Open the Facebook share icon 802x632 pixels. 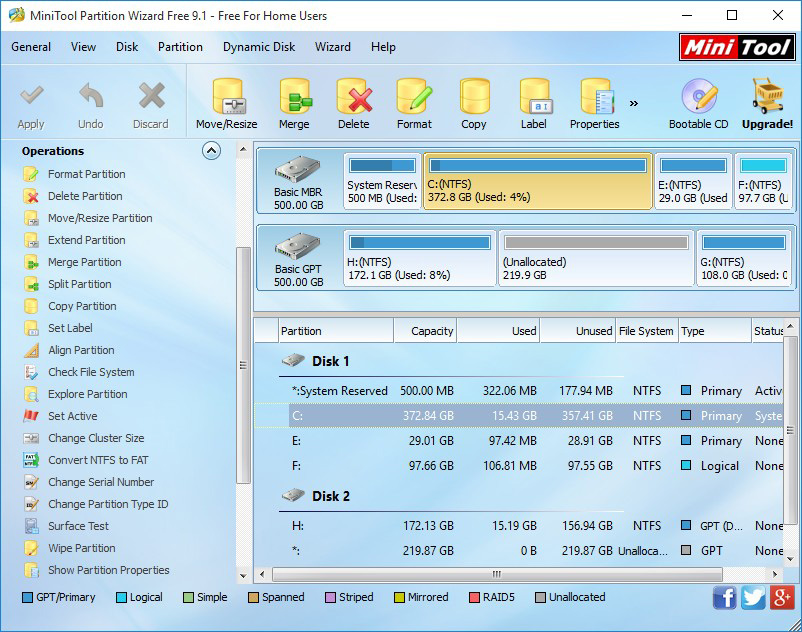[x=725, y=597]
